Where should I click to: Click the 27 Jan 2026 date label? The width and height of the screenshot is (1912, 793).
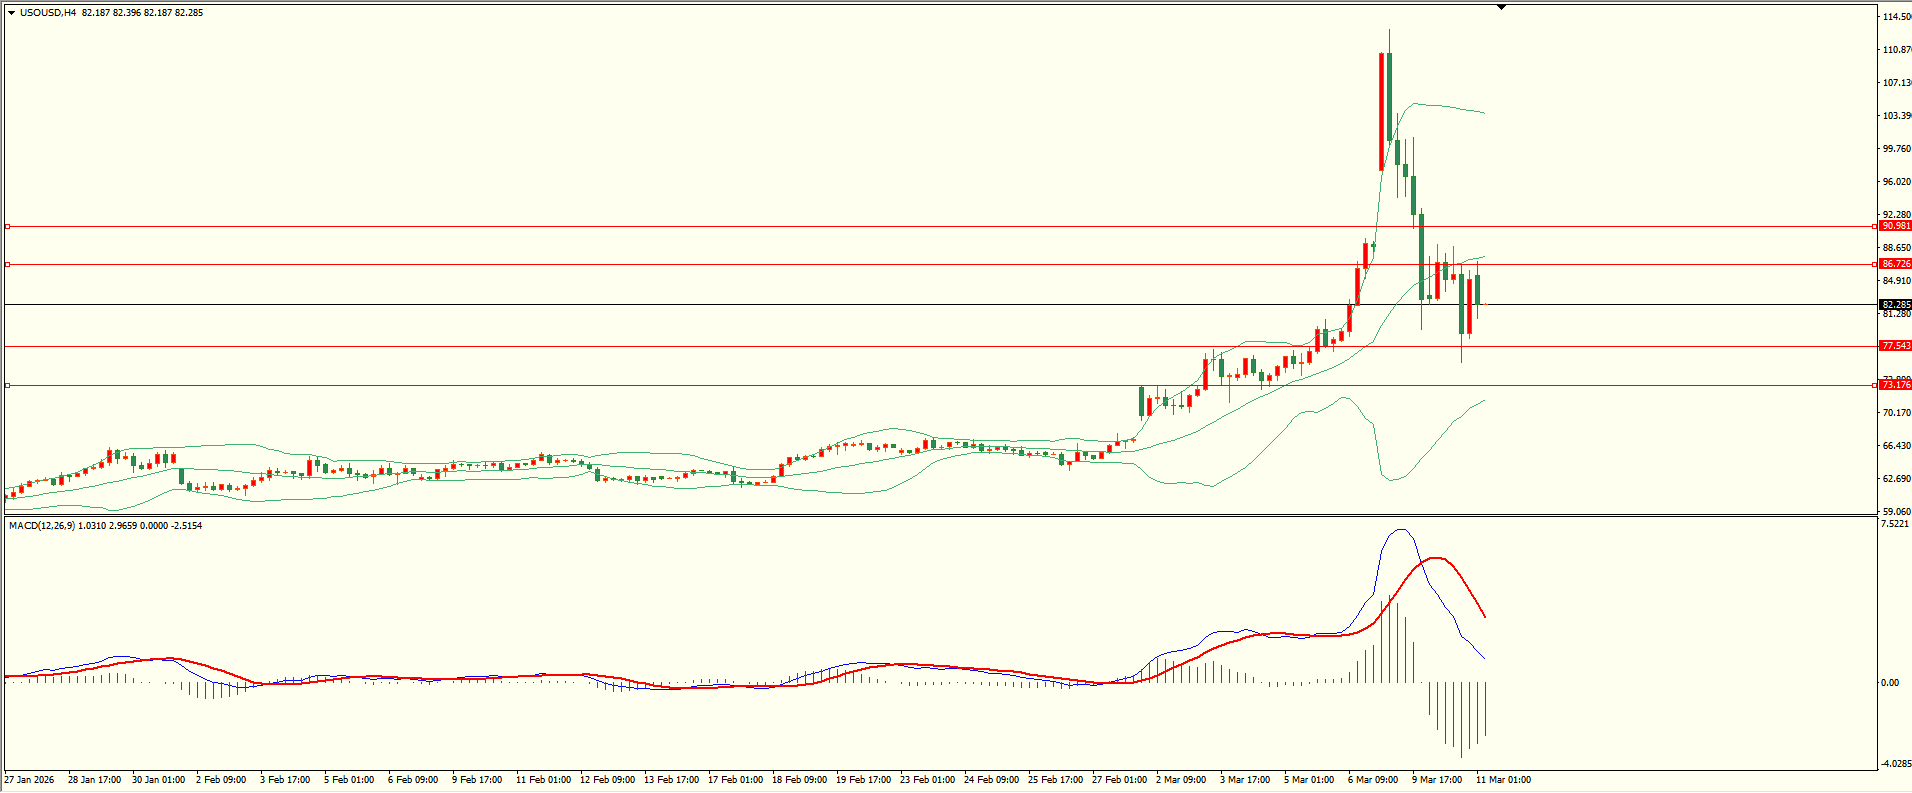coord(29,780)
